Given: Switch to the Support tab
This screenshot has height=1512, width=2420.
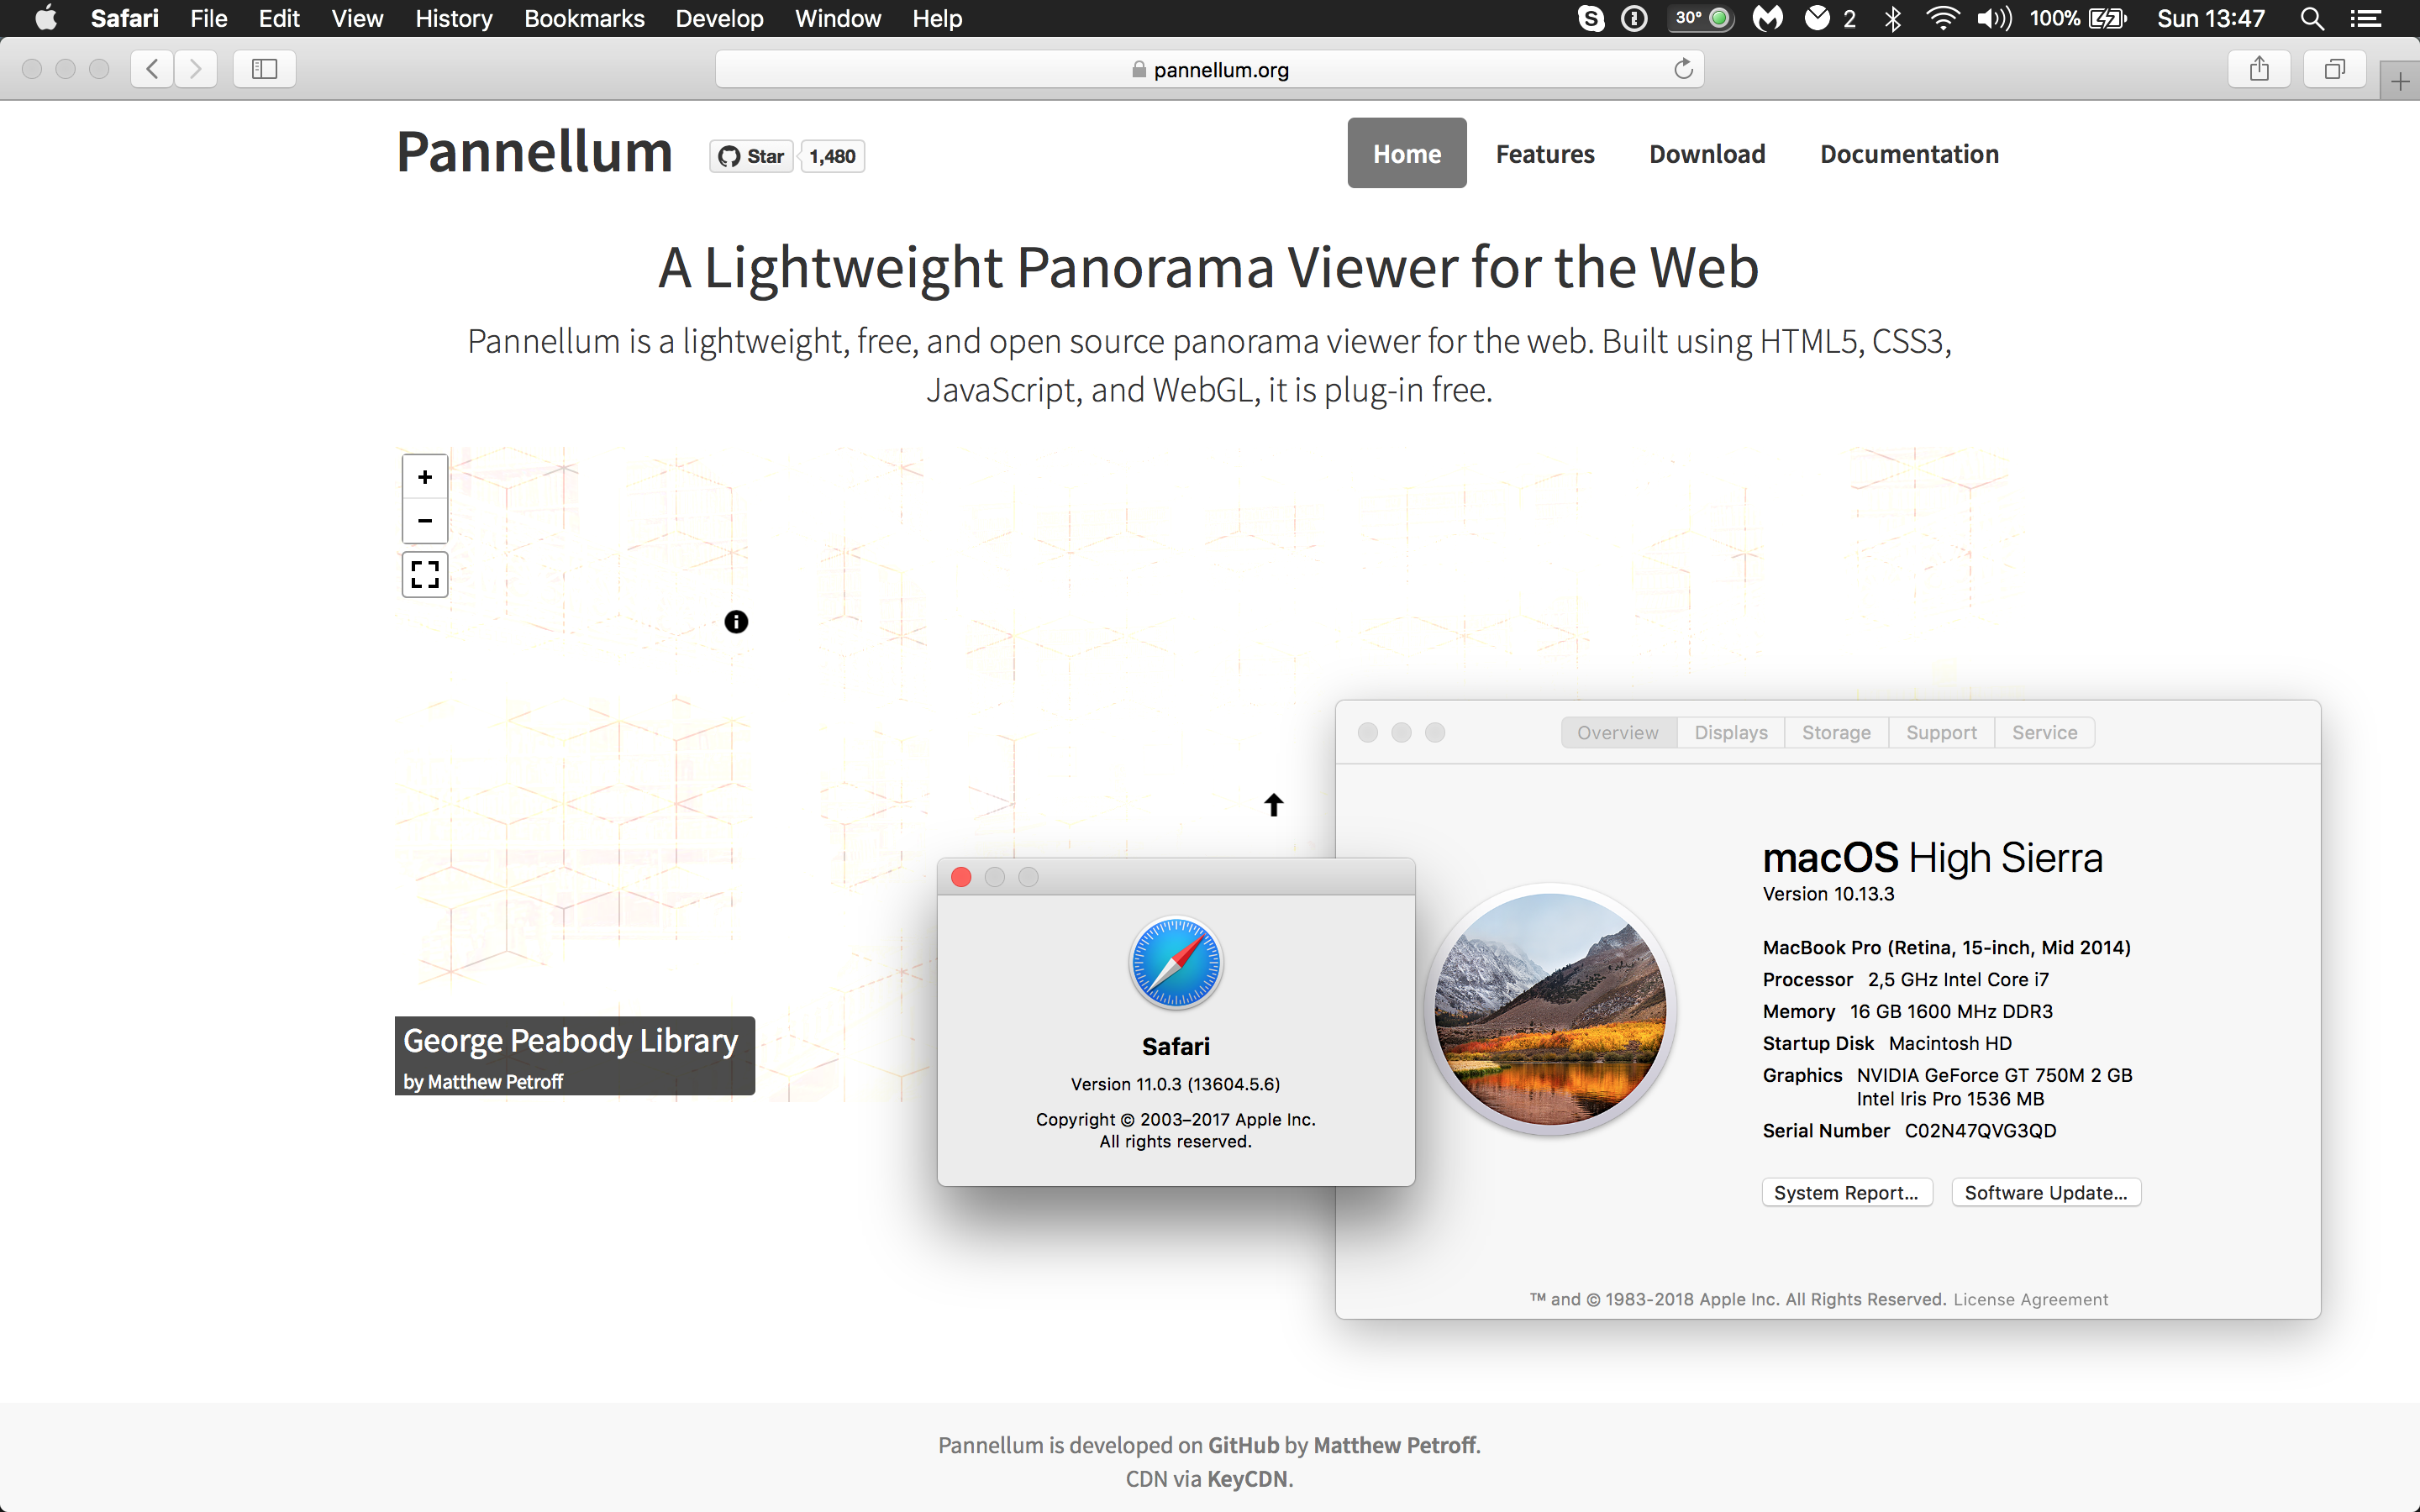Looking at the screenshot, I should (x=1941, y=732).
